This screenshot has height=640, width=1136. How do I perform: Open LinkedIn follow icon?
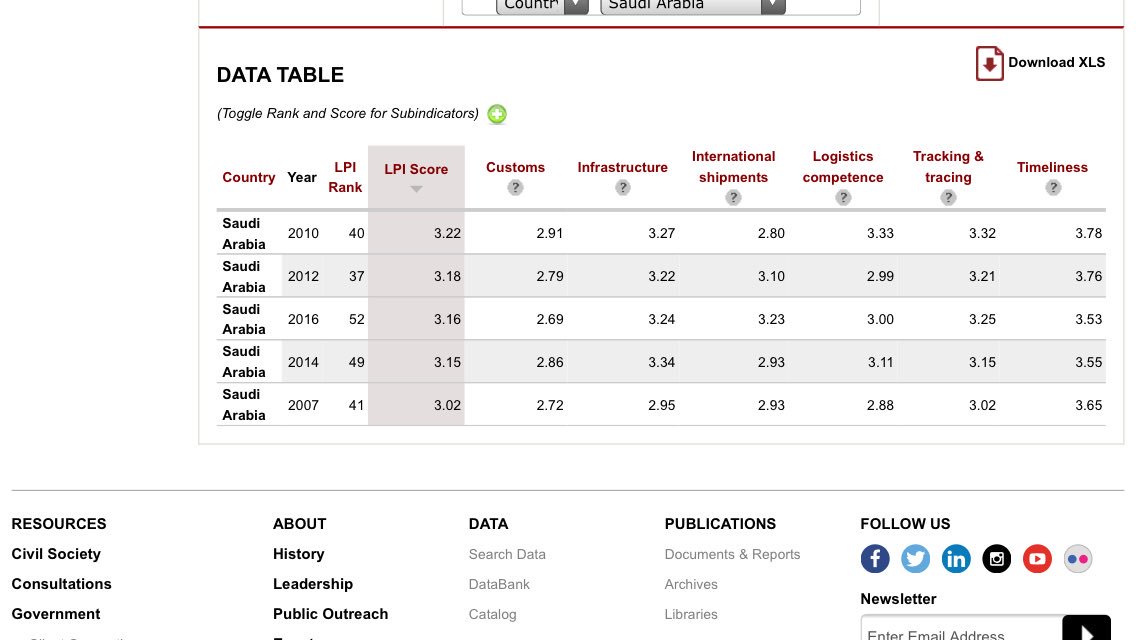pos(956,559)
